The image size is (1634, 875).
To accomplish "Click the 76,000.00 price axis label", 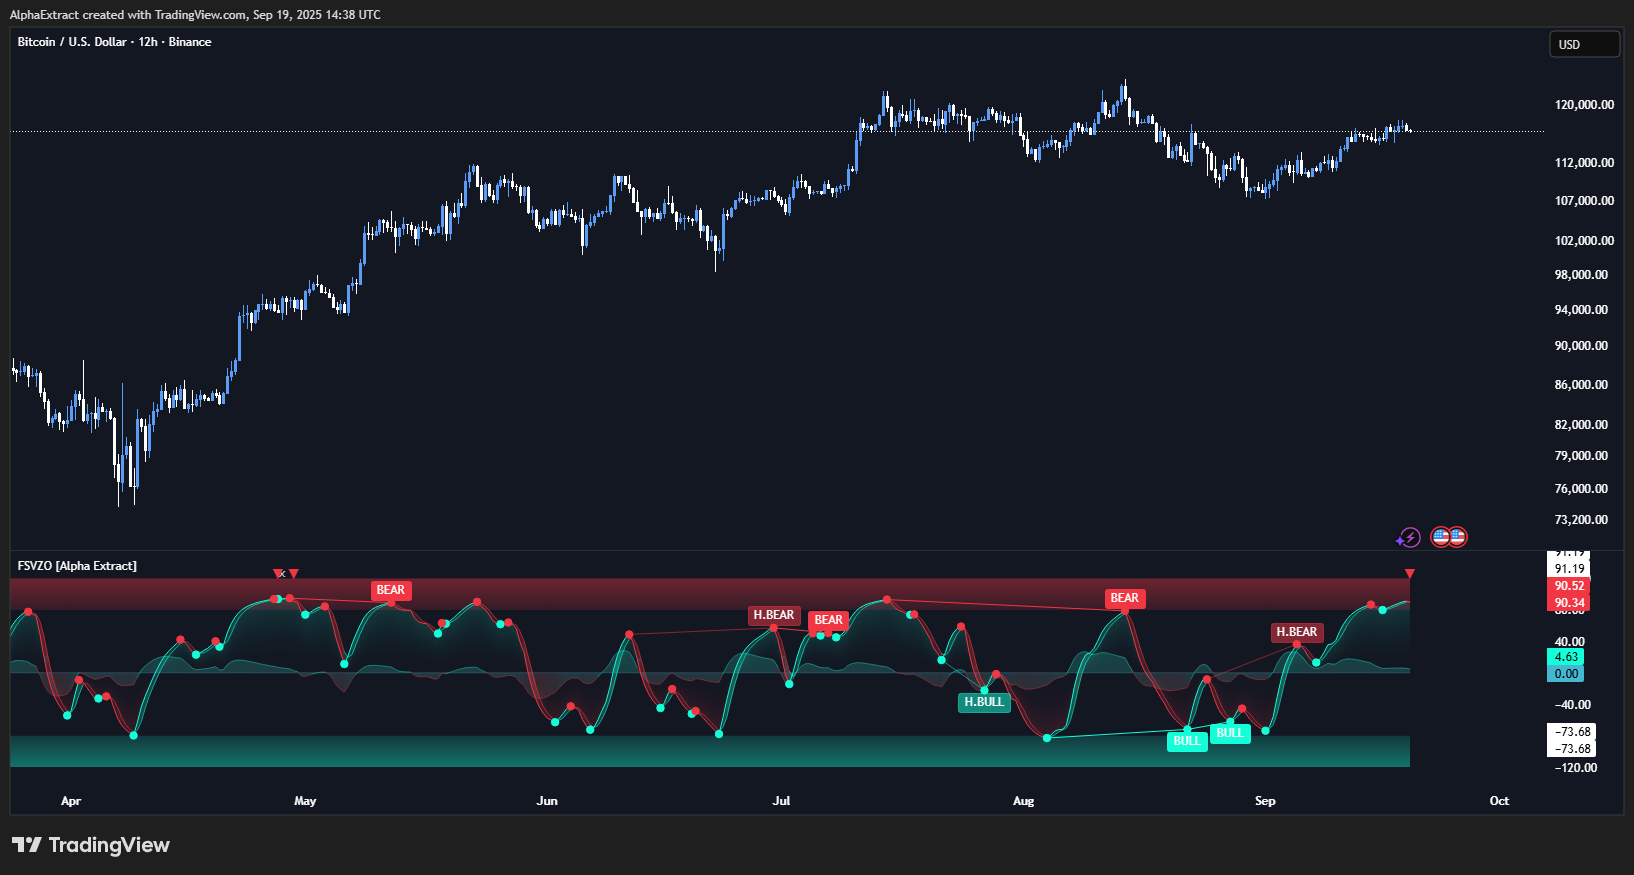I will tap(1581, 489).
